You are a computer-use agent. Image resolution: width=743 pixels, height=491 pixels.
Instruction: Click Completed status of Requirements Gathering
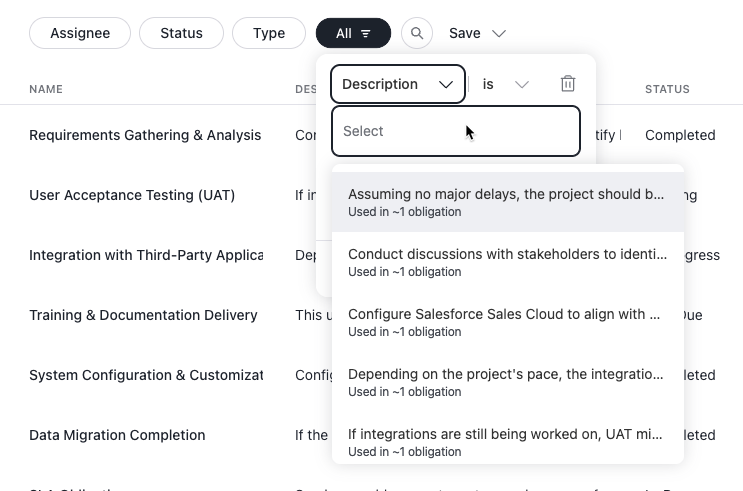tap(680, 135)
